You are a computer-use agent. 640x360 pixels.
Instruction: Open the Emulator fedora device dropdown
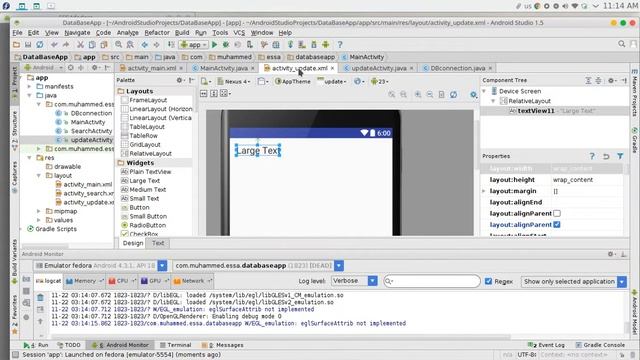[x=100, y=266]
